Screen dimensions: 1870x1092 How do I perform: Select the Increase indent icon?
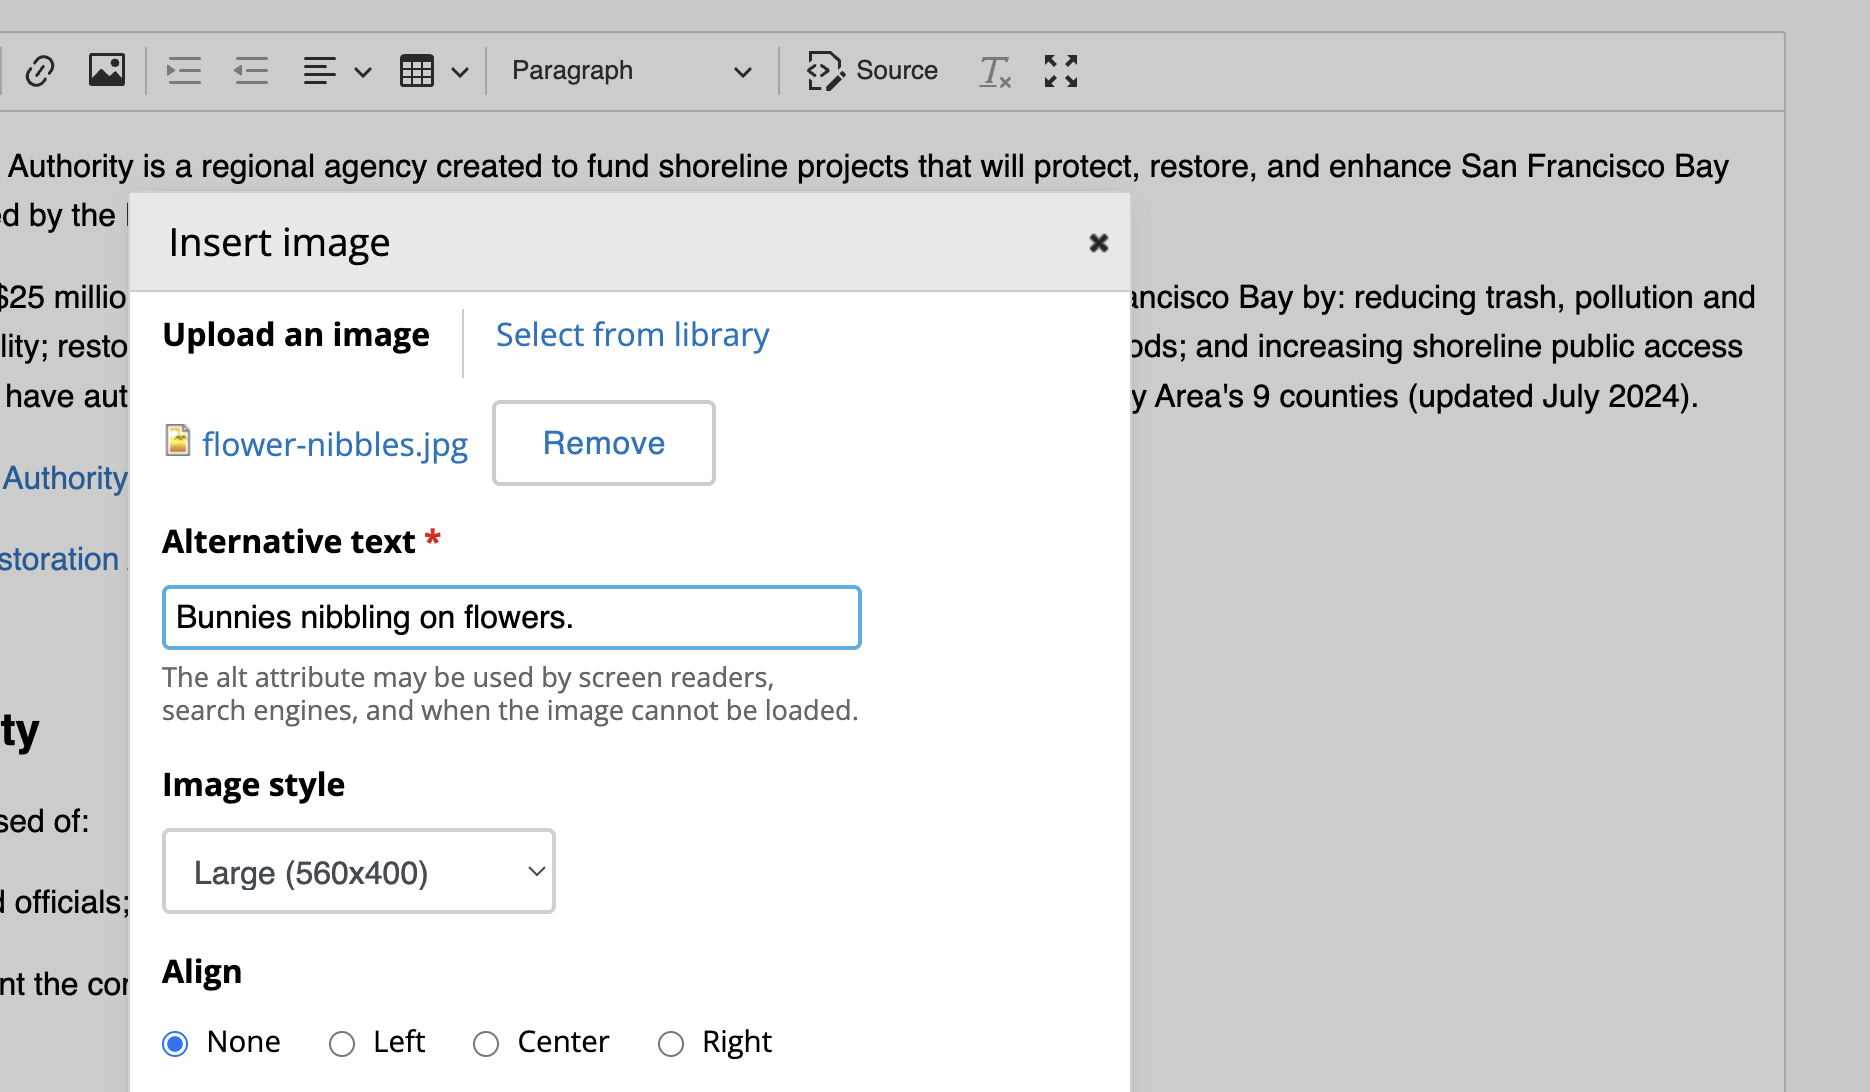(184, 70)
